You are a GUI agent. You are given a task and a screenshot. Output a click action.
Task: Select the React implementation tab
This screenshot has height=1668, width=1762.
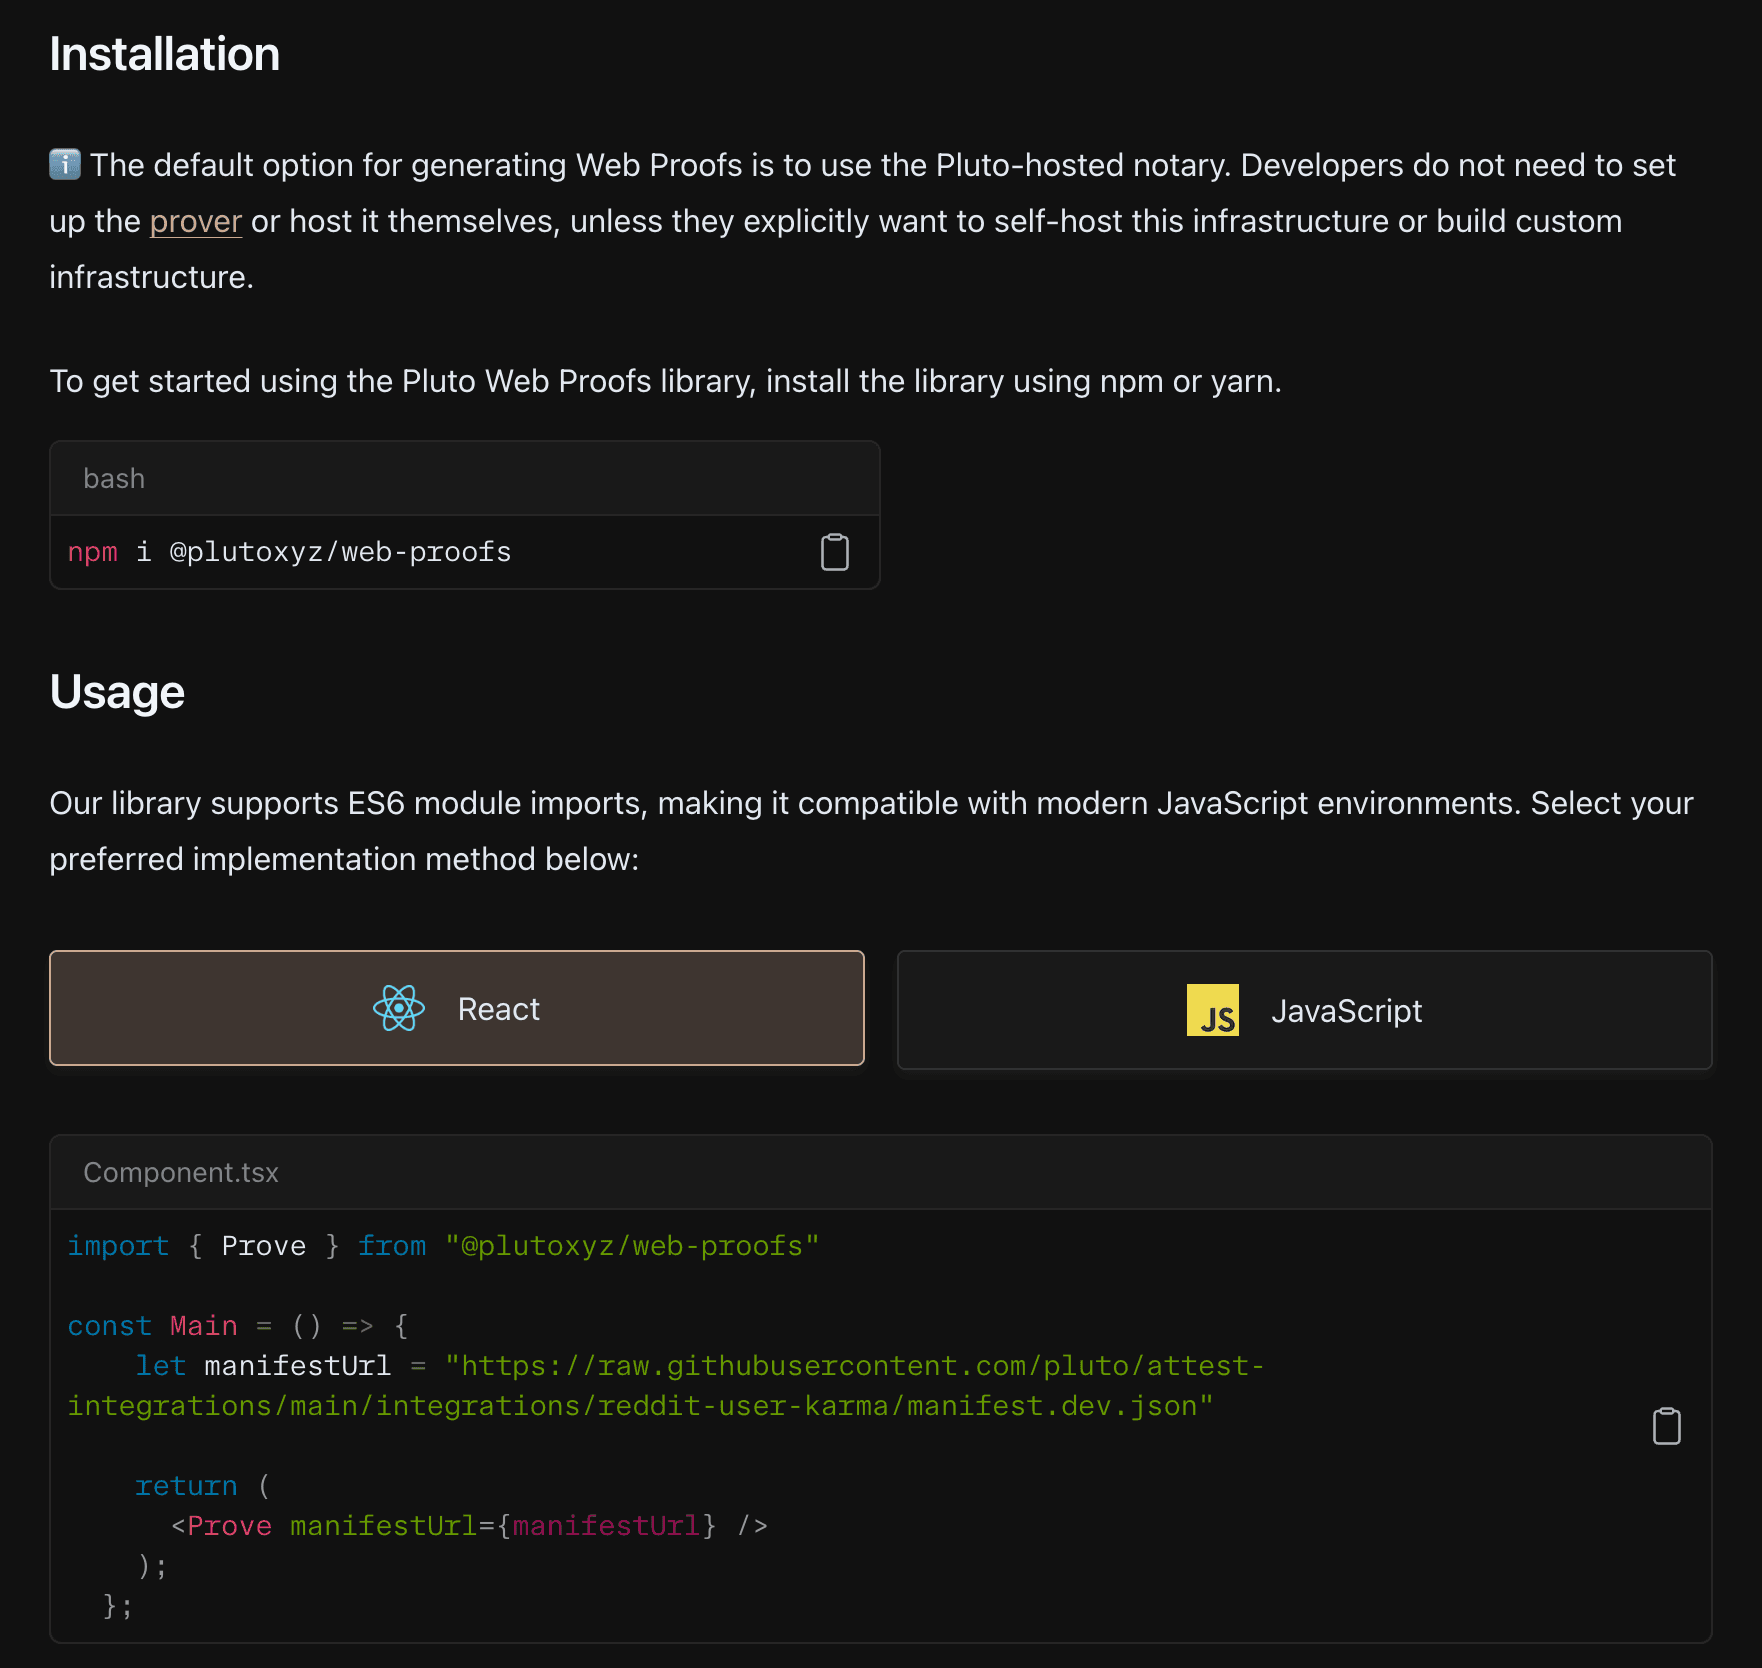click(457, 1008)
